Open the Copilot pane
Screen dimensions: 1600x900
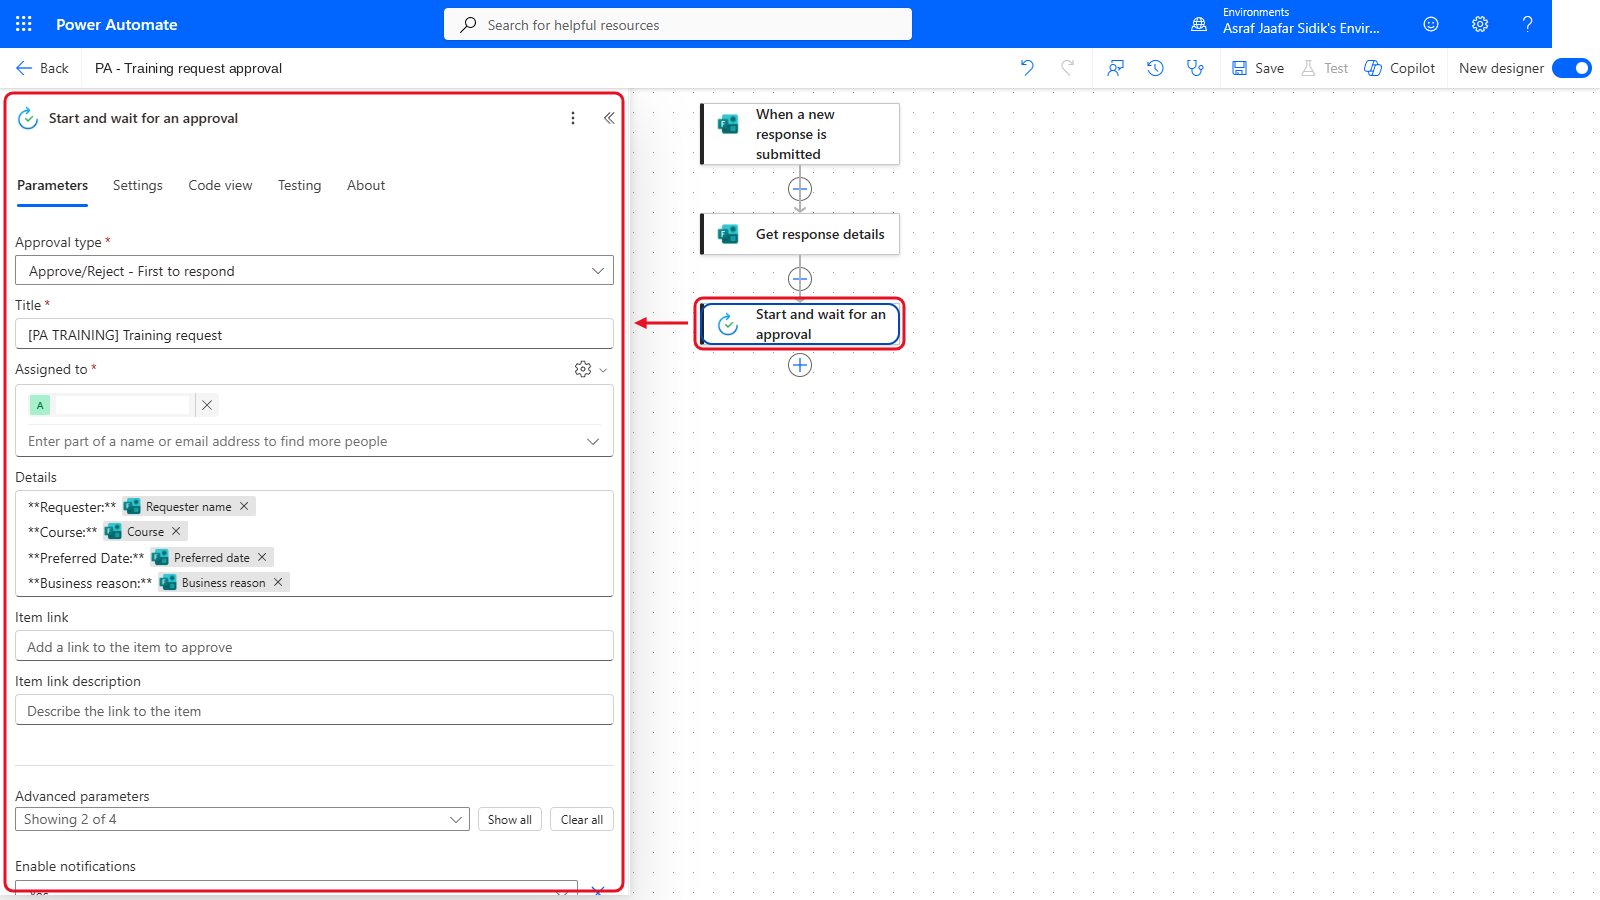1400,68
